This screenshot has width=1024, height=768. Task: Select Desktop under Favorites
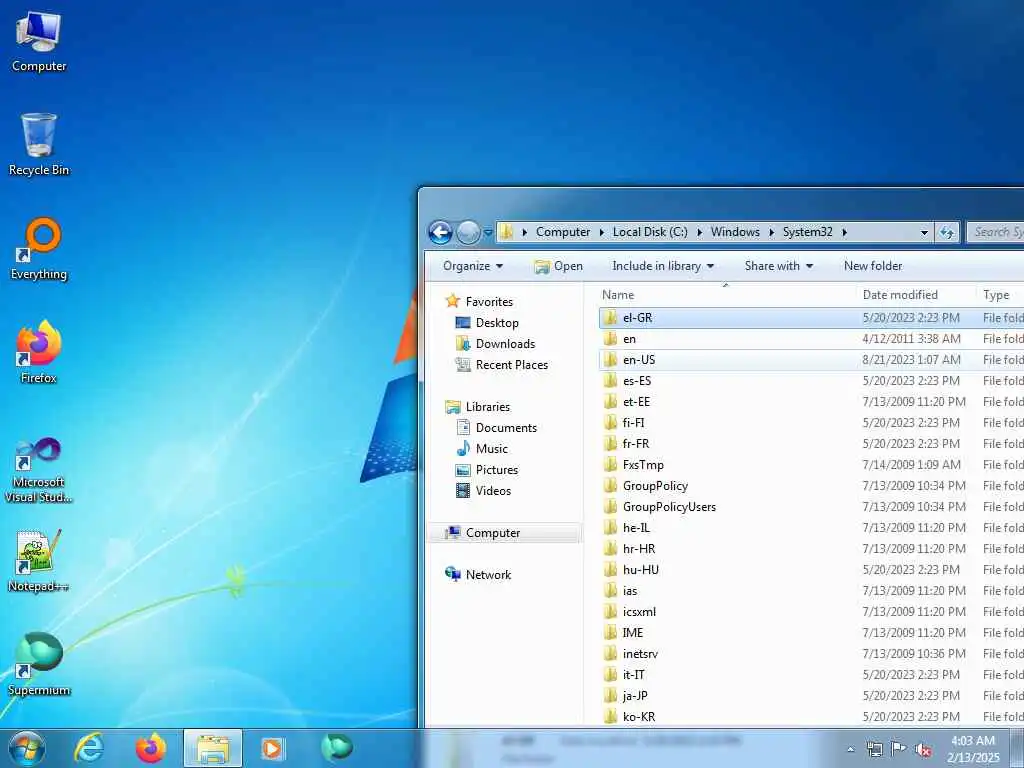pyautogui.click(x=497, y=323)
